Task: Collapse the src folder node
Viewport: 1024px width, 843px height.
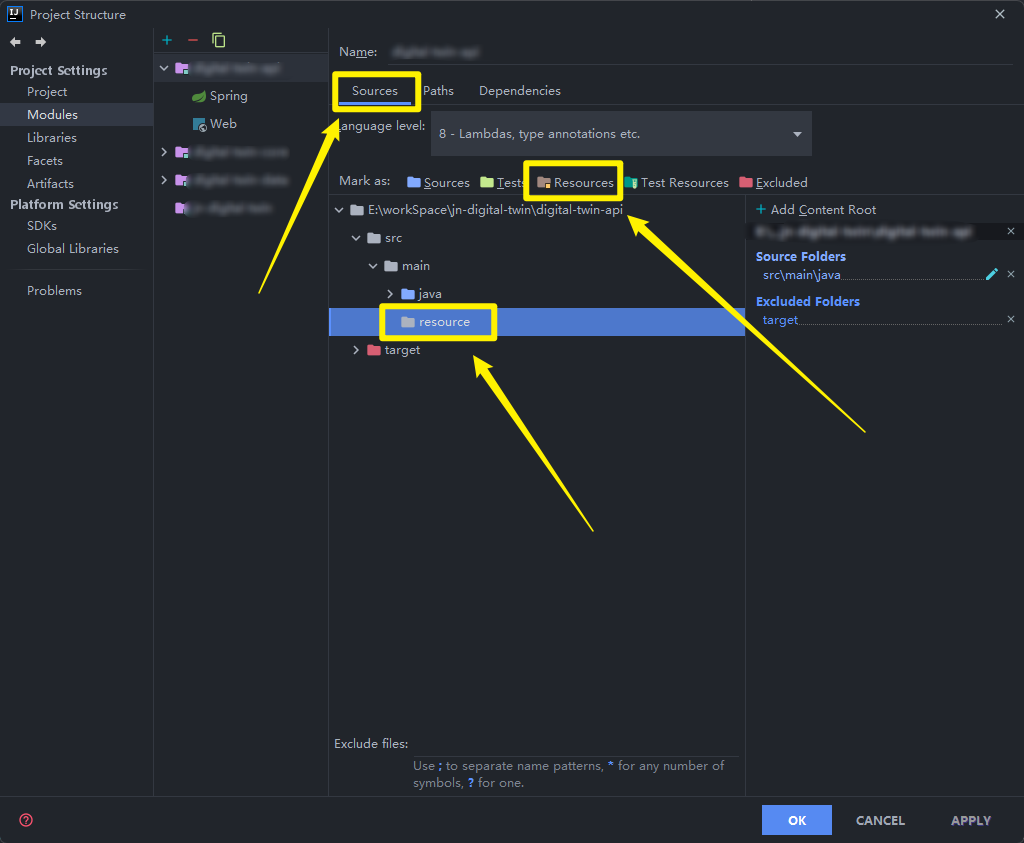Action: point(356,238)
